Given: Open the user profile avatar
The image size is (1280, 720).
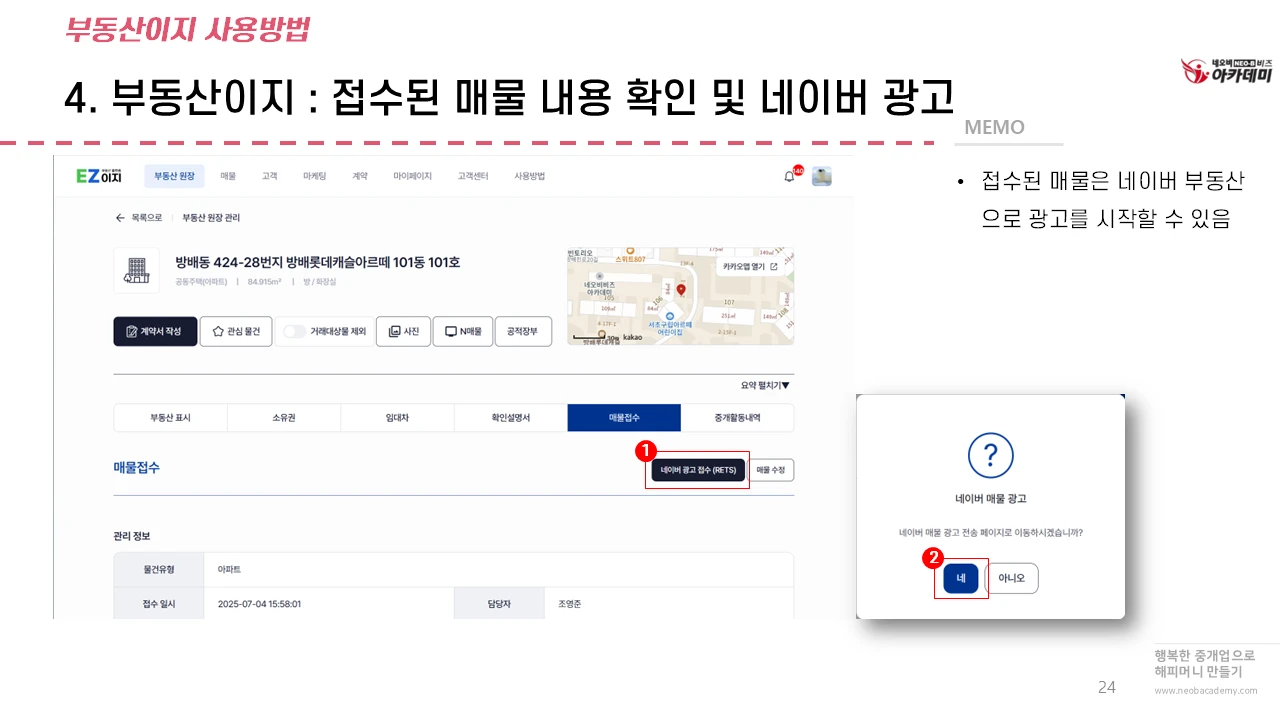Looking at the screenshot, I should pyautogui.click(x=822, y=176).
